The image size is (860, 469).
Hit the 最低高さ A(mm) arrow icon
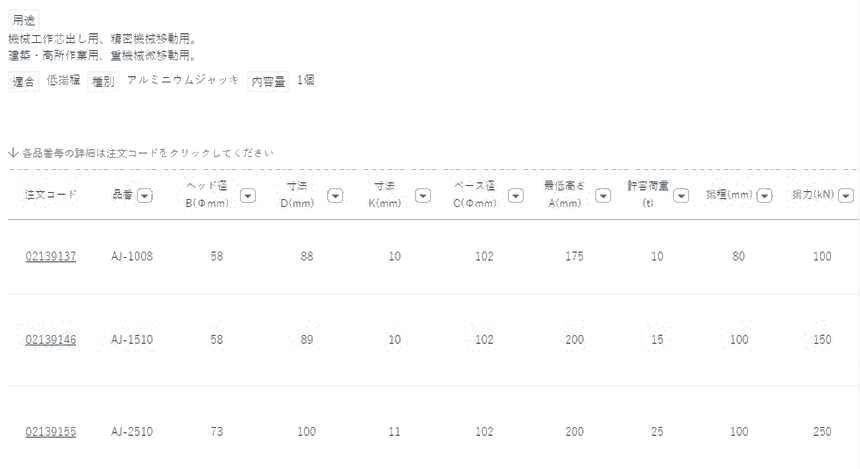[603, 195]
